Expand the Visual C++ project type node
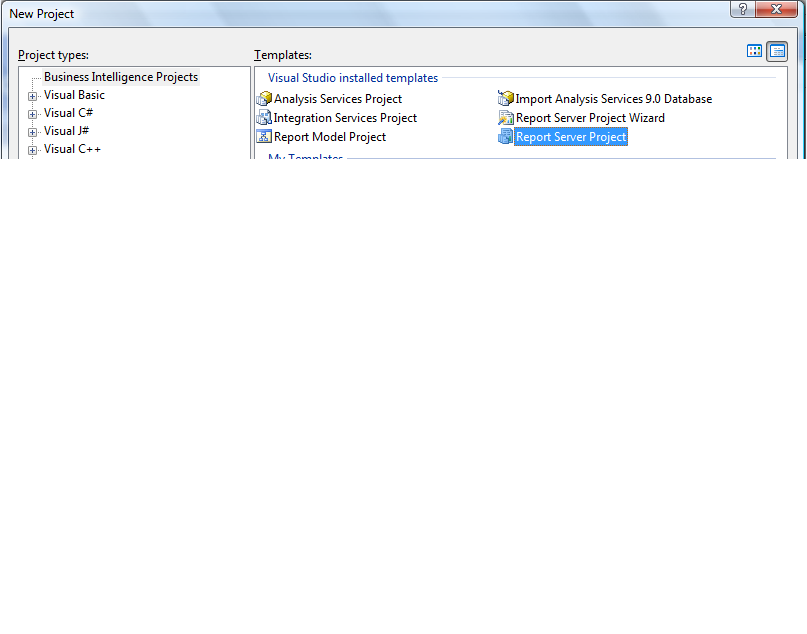807x634 pixels. [x=32, y=150]
